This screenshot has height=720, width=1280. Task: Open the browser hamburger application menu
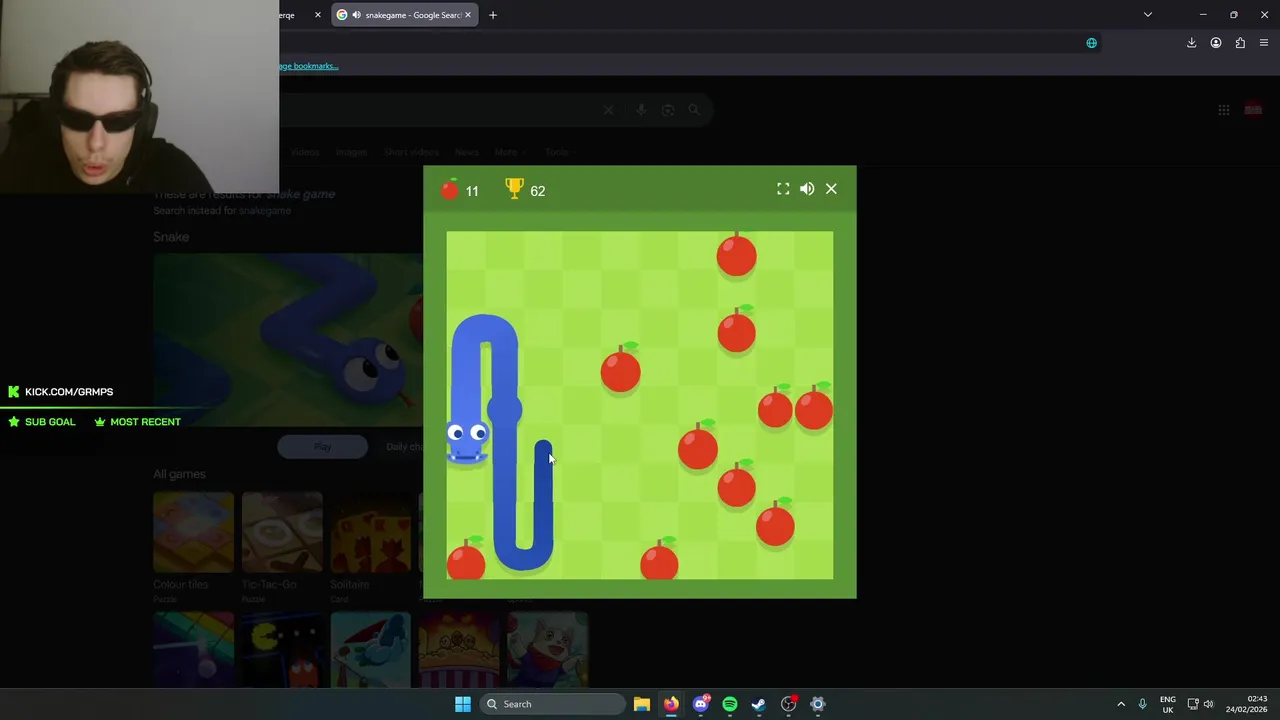(x=1264, y=43)
